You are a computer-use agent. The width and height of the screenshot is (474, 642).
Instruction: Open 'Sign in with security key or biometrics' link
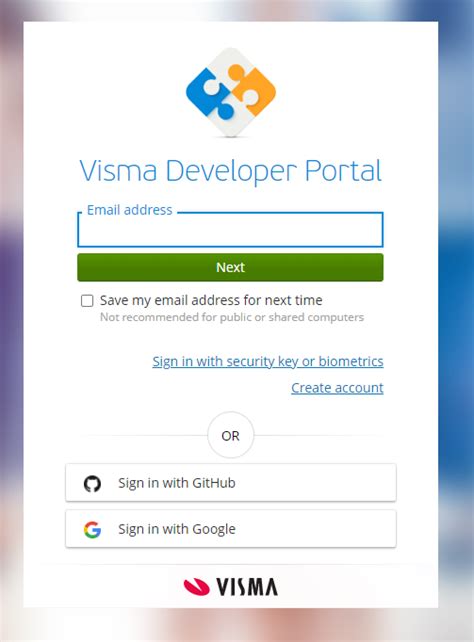click(268, 362)
